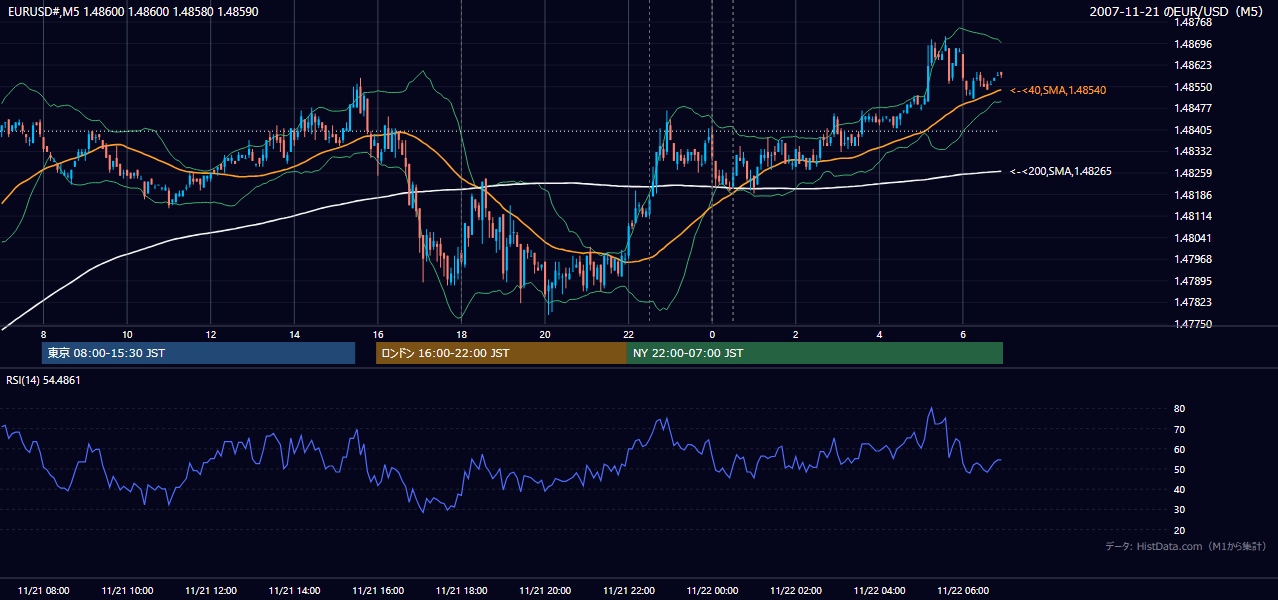The image size is (1278, 600).
Task: Click the HistData.com data source credit
Action: 1186,546
